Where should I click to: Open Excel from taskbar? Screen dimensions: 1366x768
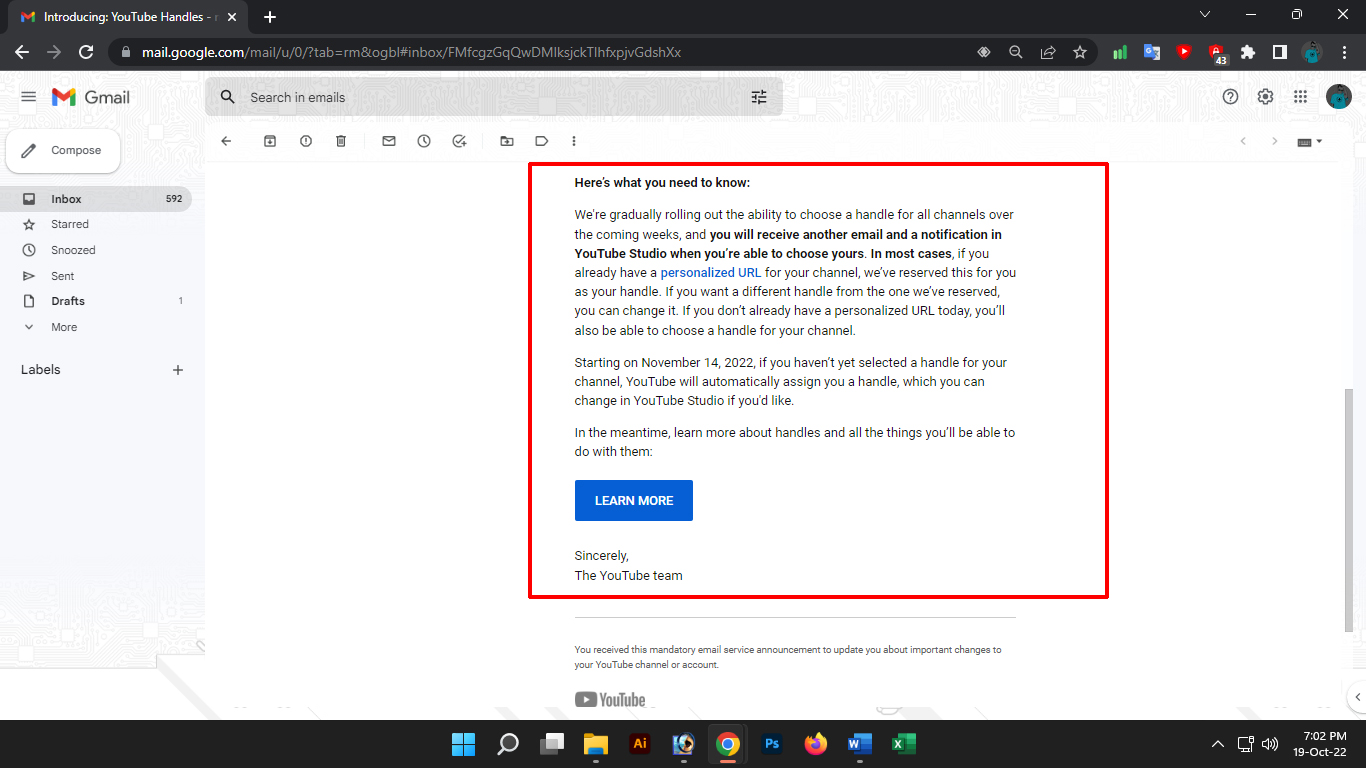coord(904,744)
